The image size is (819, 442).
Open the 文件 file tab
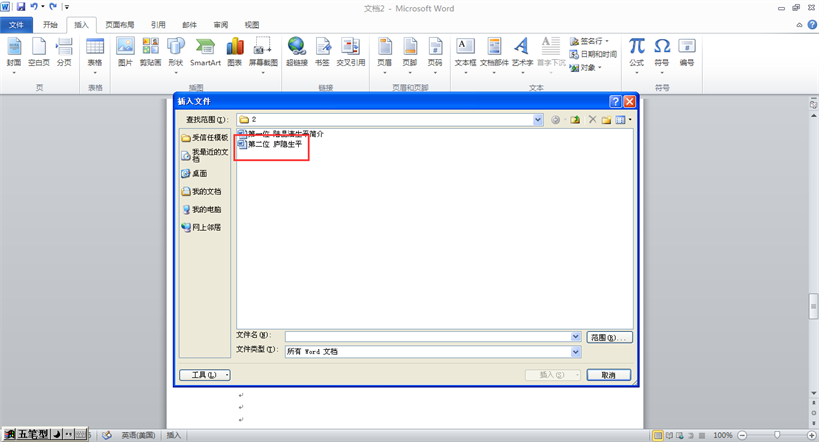click(16, 24)
